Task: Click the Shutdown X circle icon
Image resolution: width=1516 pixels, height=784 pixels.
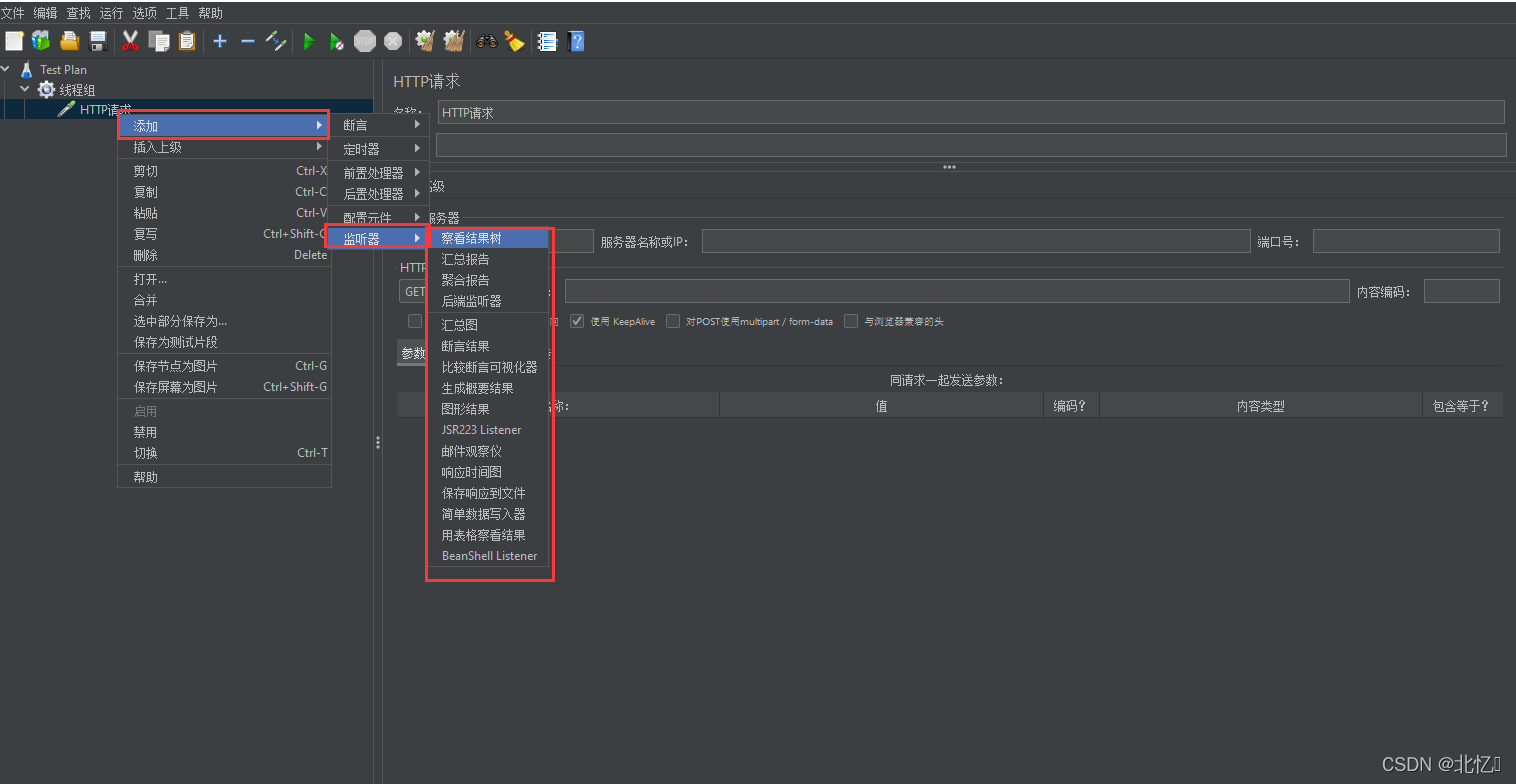Action: tap(393, 41)
